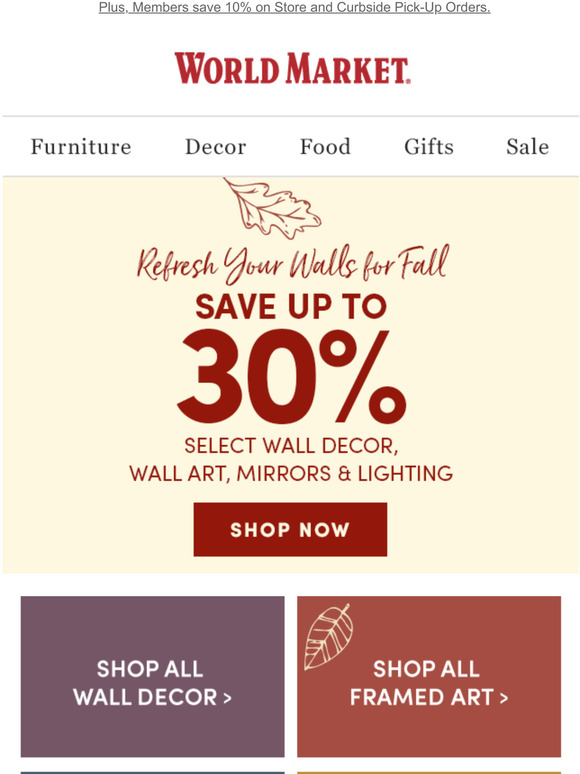The image size is (580, 774).
Task: Select the Shop All Framed Art tile
Action: point(429,676)
